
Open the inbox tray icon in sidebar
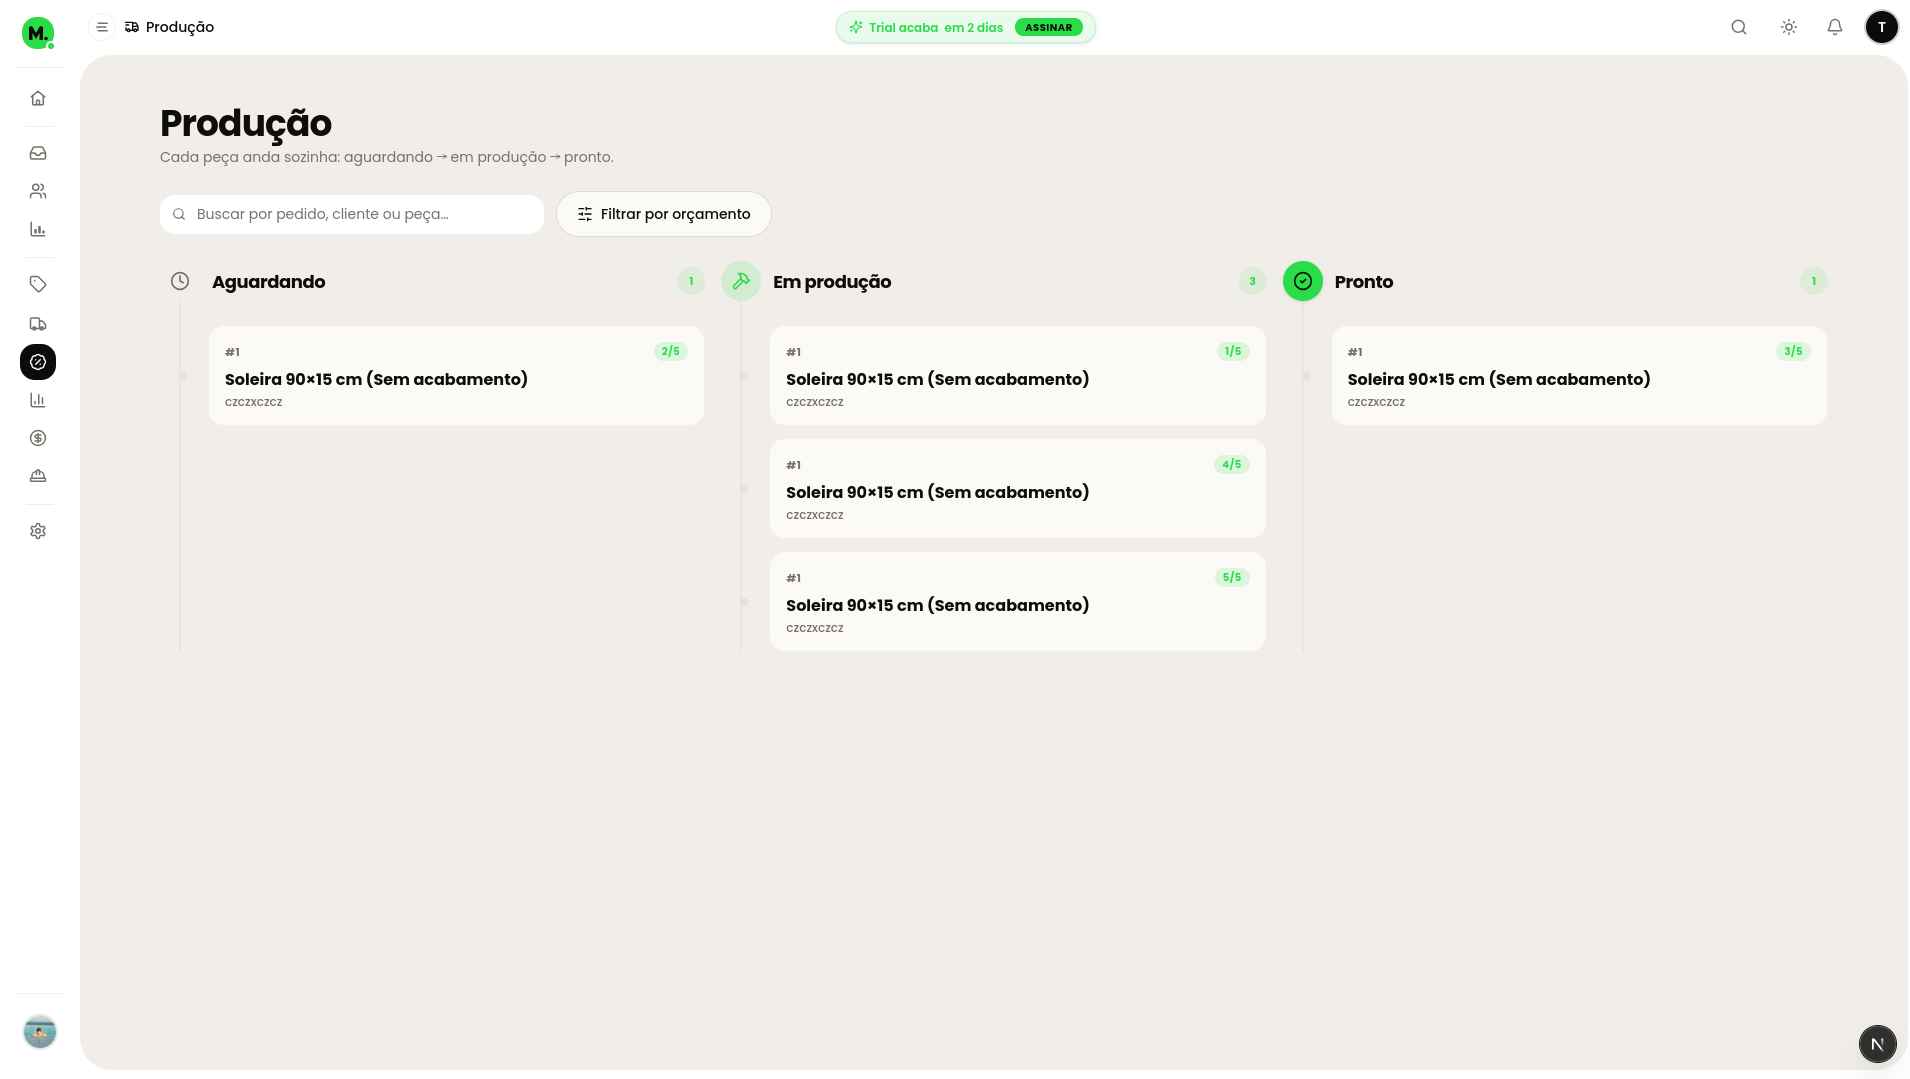coord(38,153)
